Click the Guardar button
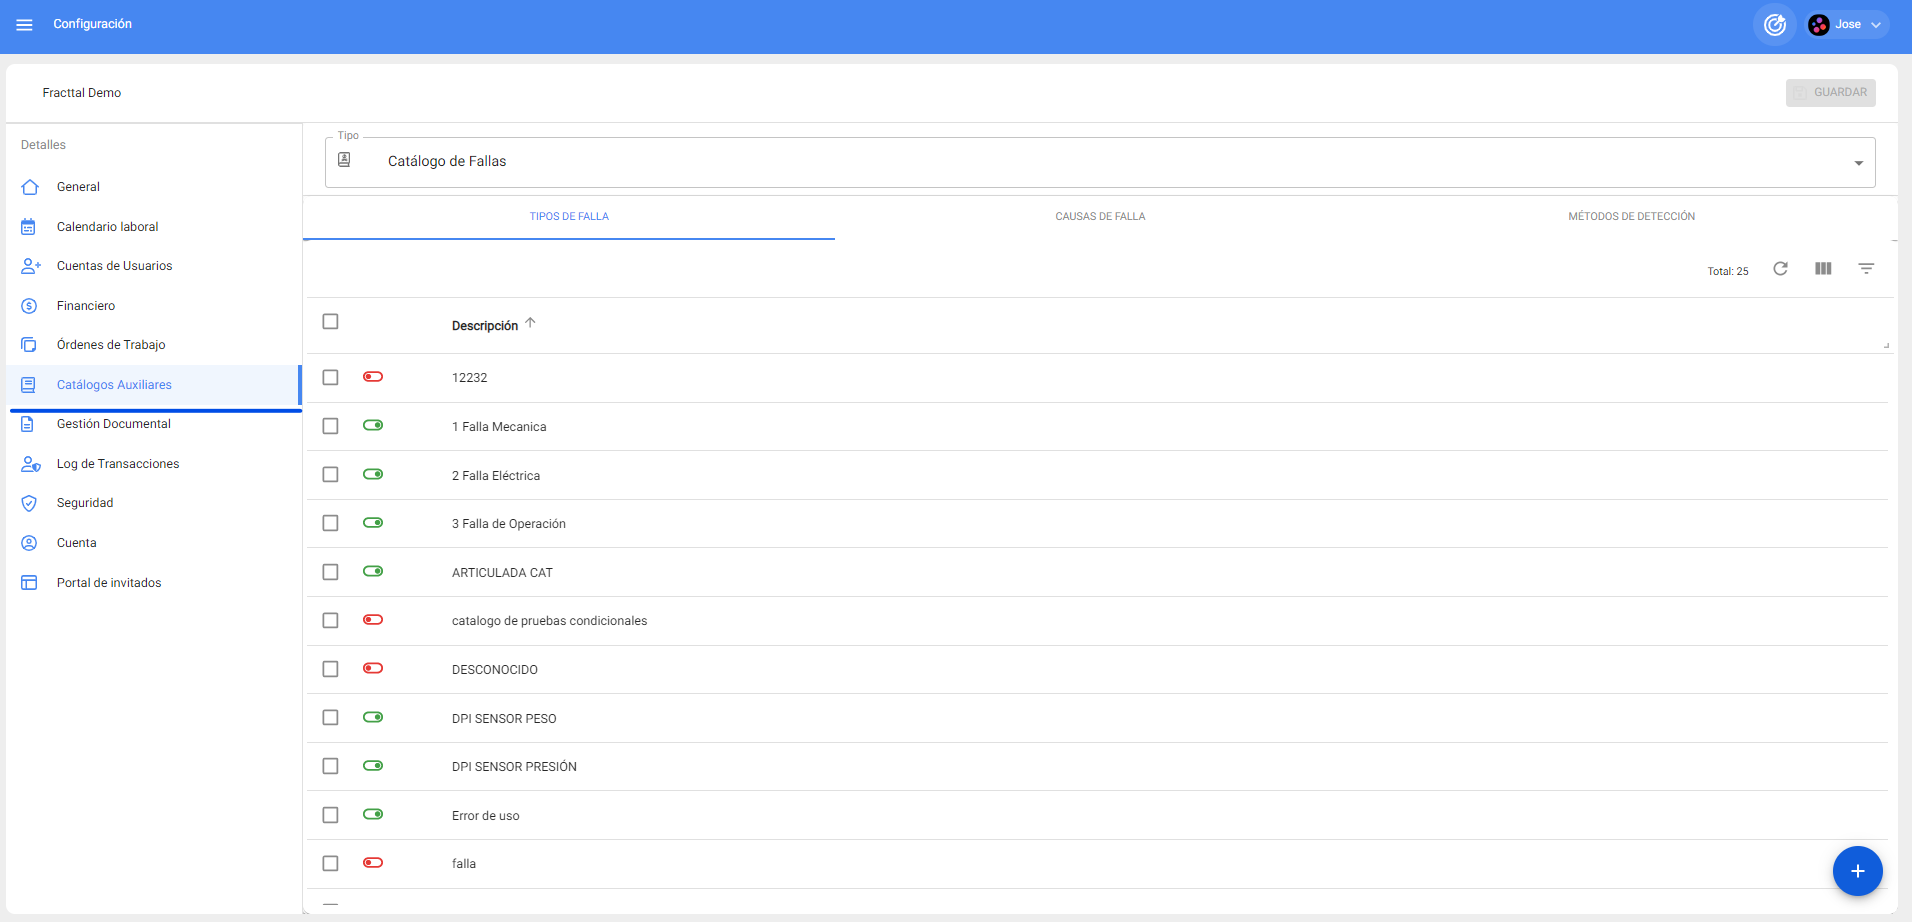This screenshot has height=922, width=1912. click(1830, 93)
